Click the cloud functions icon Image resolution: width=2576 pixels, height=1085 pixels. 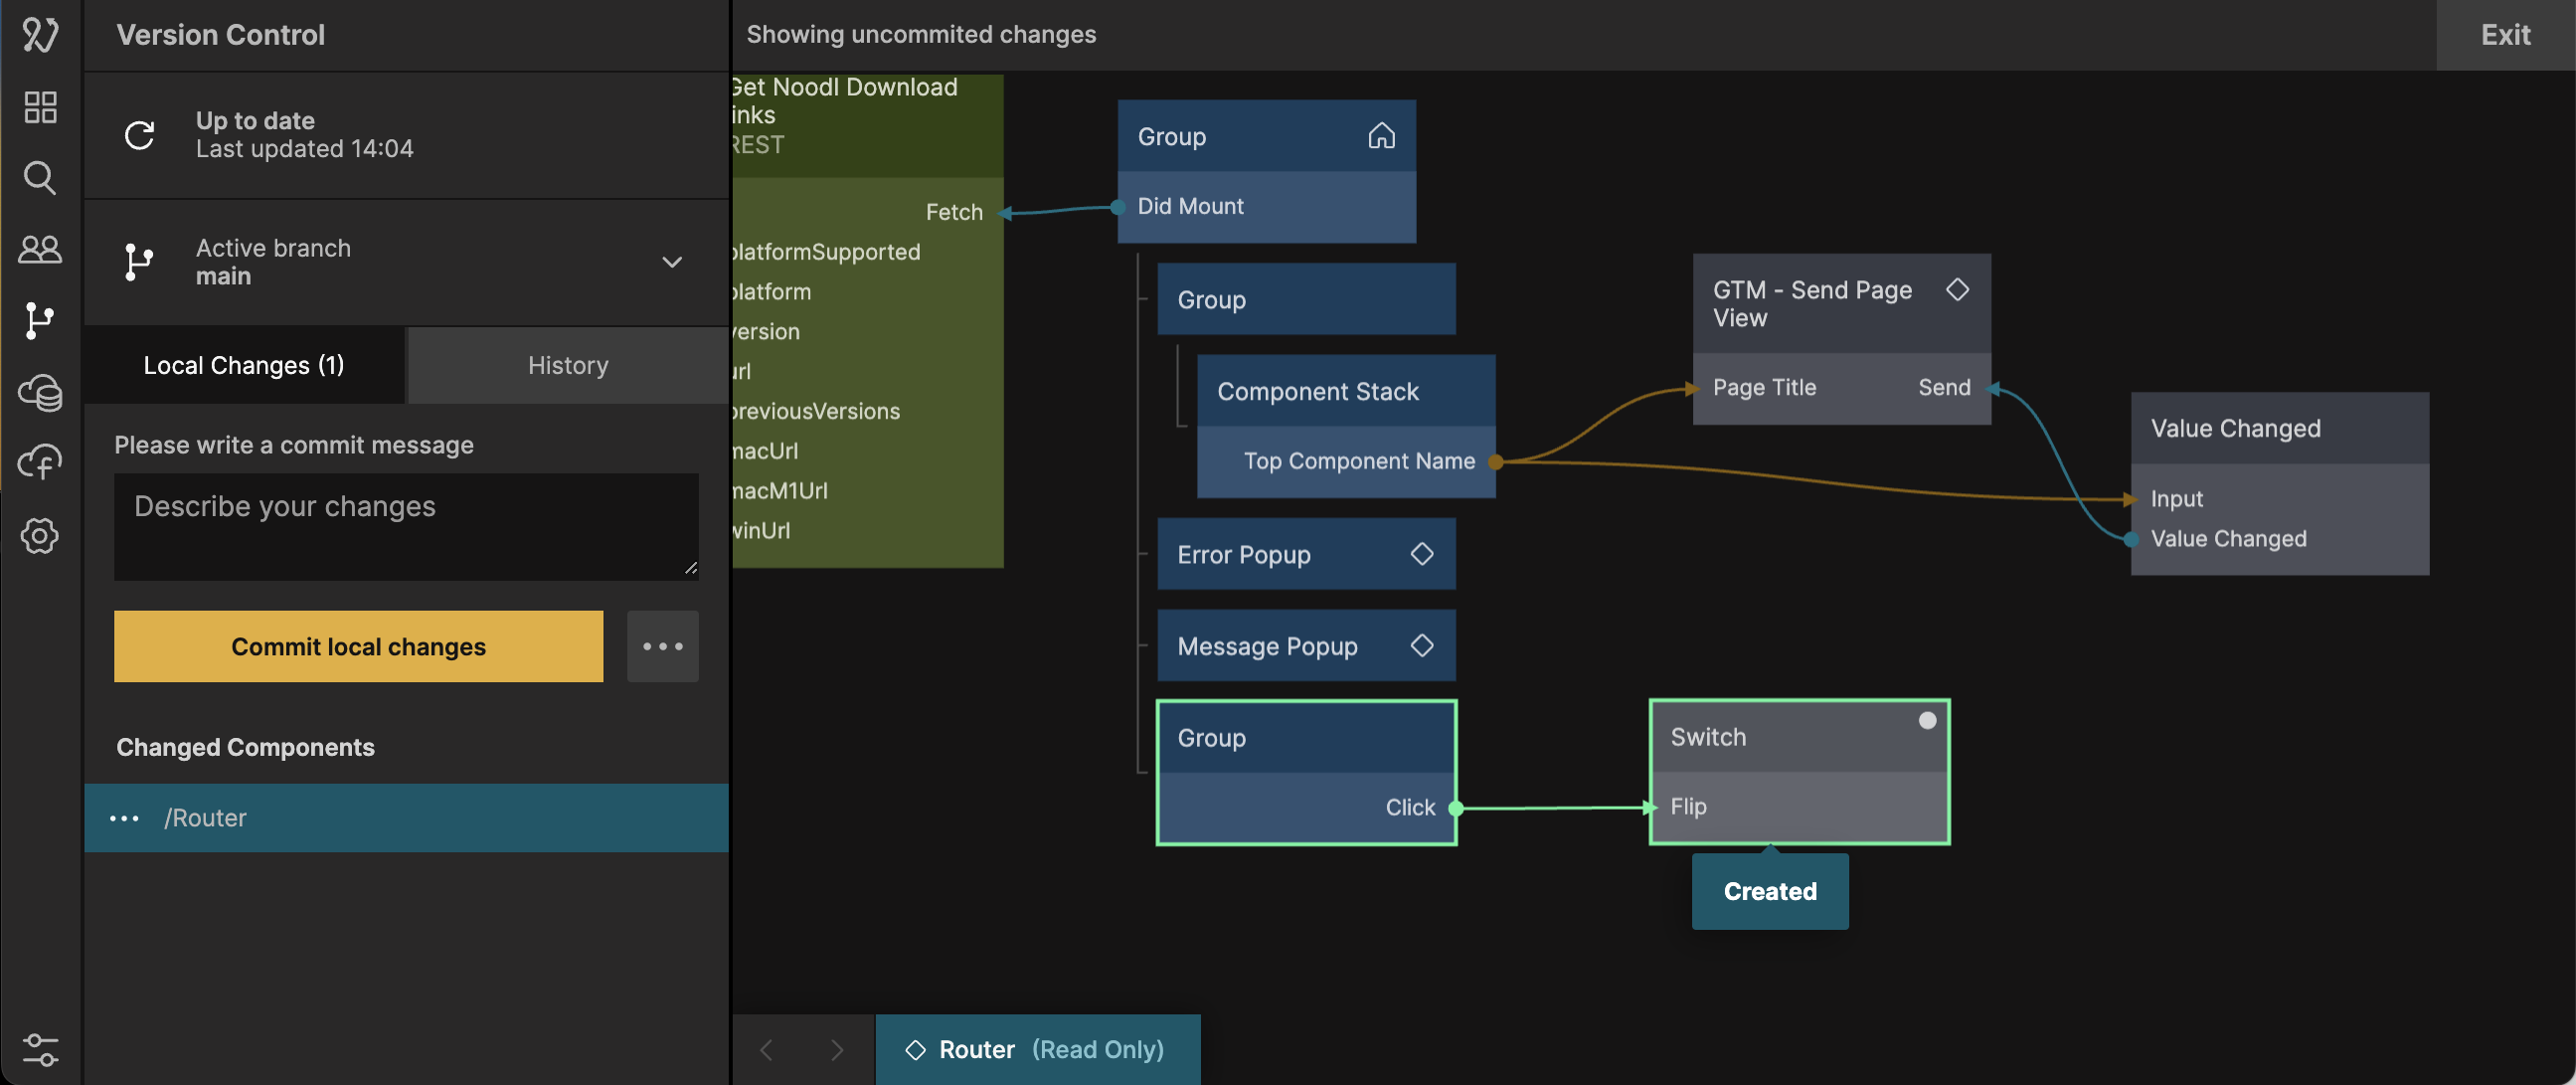pyautogui.click(x=40, y=463)
